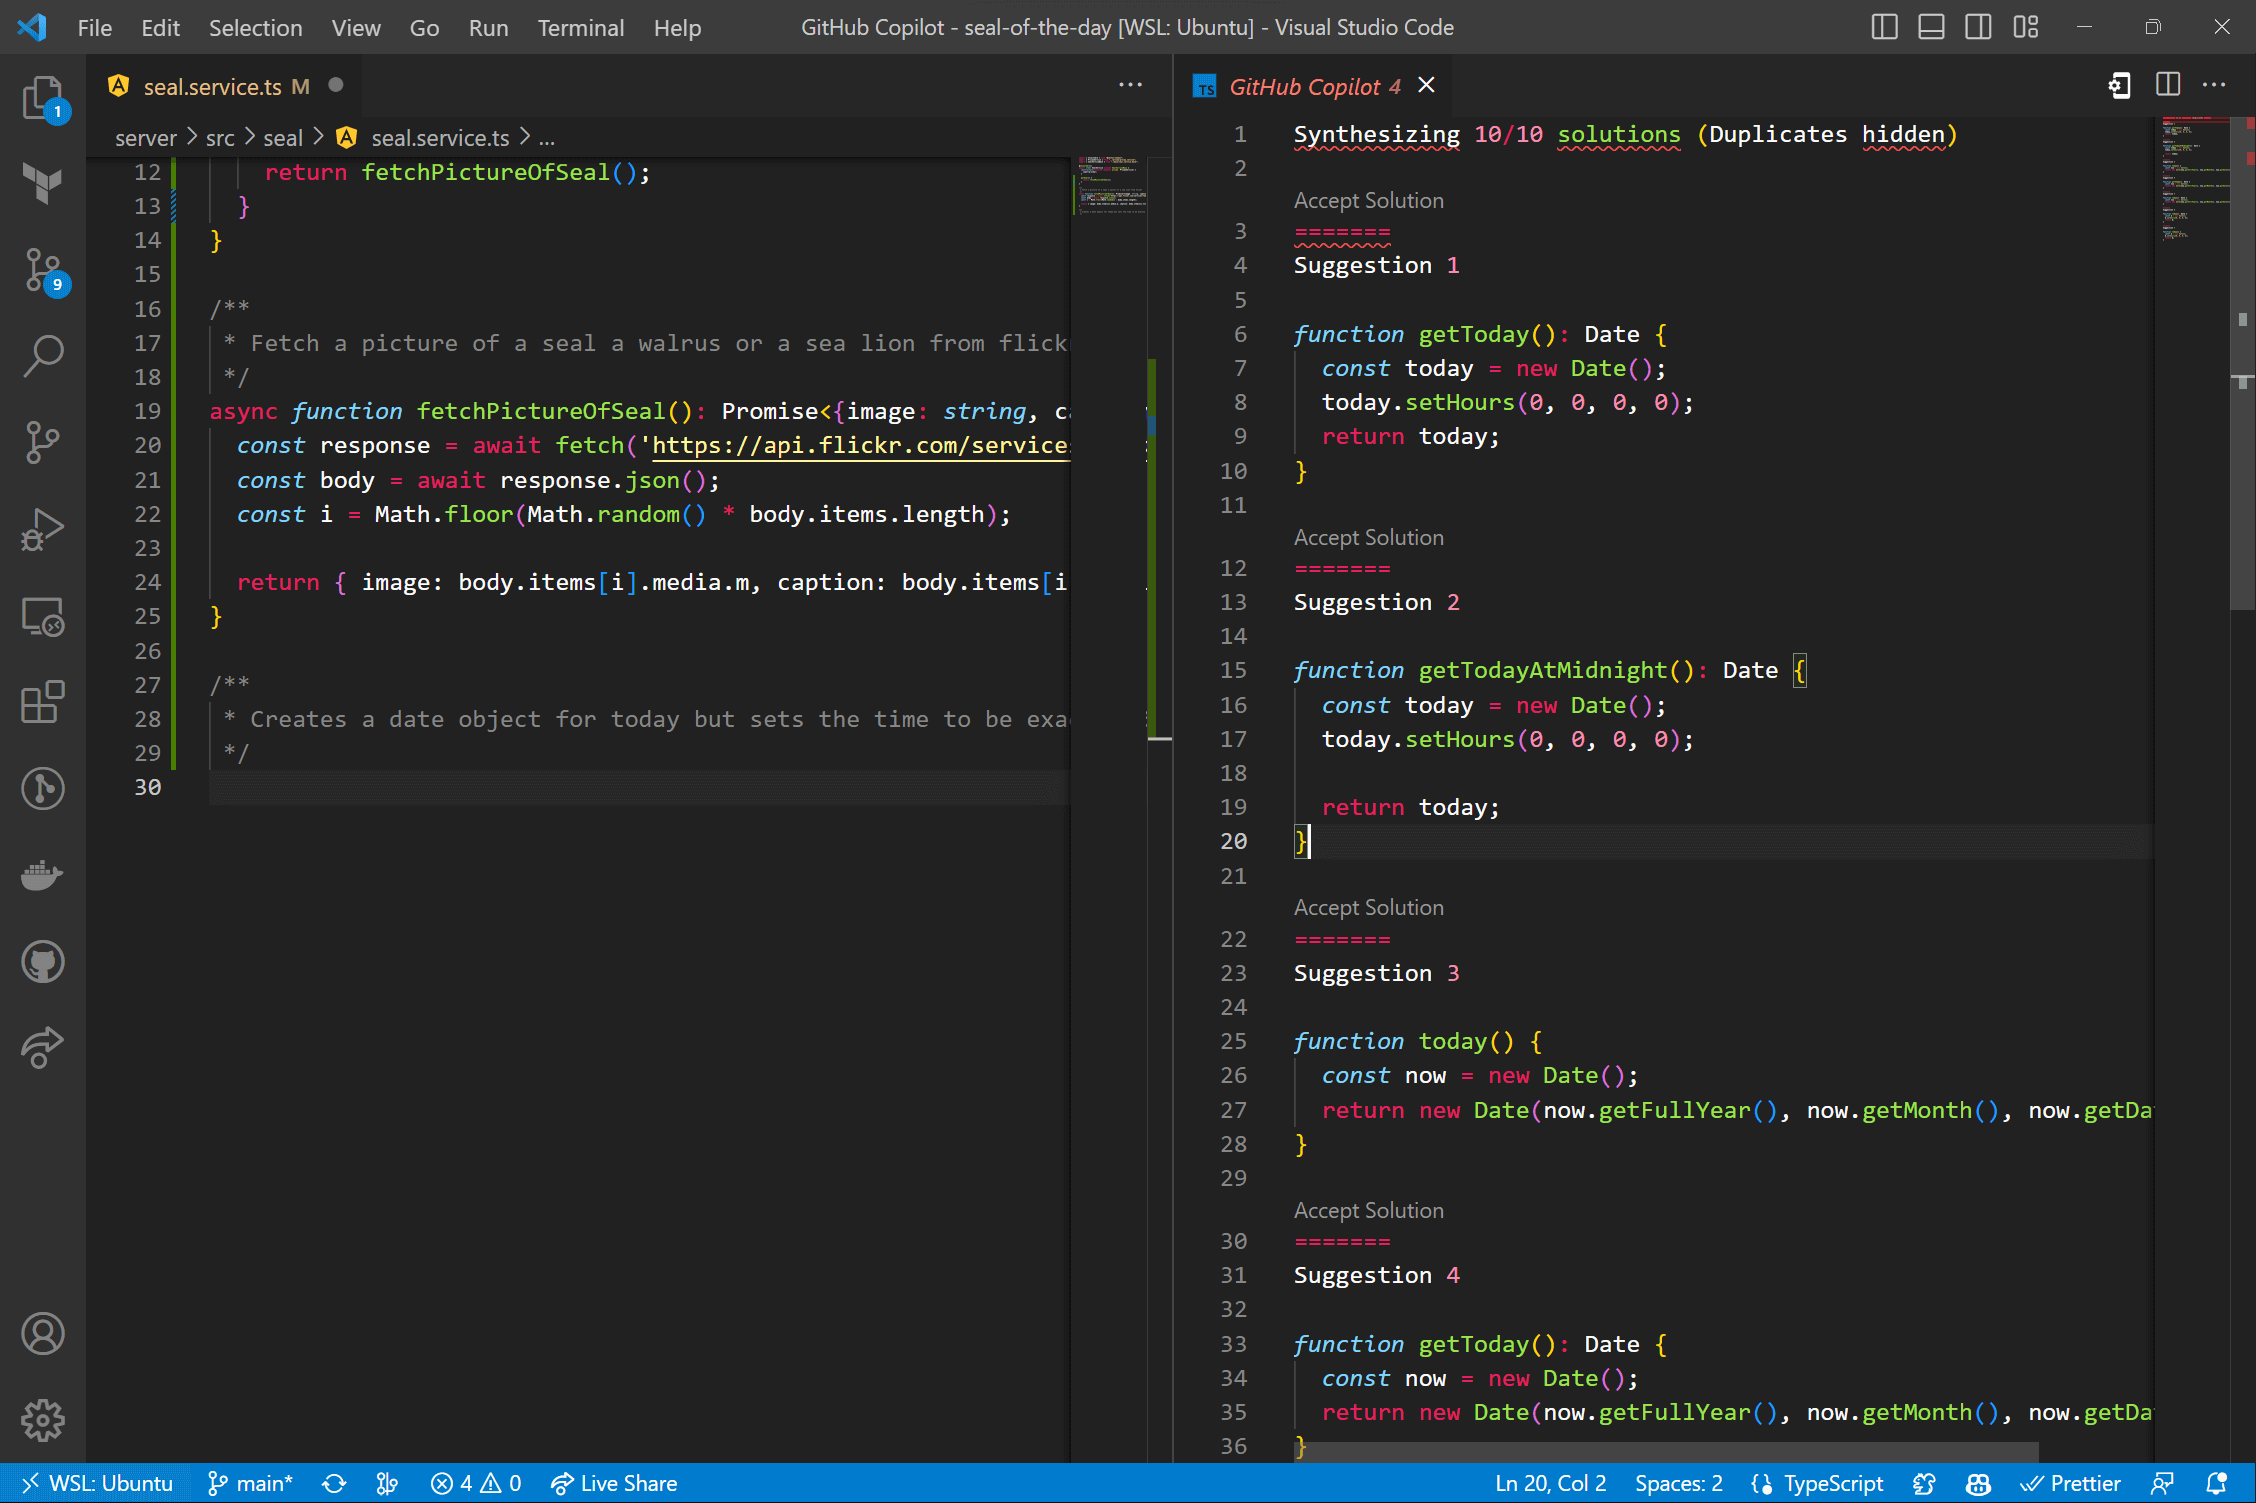The width and height of the screenshot is (2256, 1503).
Task: Accept Solution for Suggestion 2
Action: pyautogui.click(x=1367, y=535)
